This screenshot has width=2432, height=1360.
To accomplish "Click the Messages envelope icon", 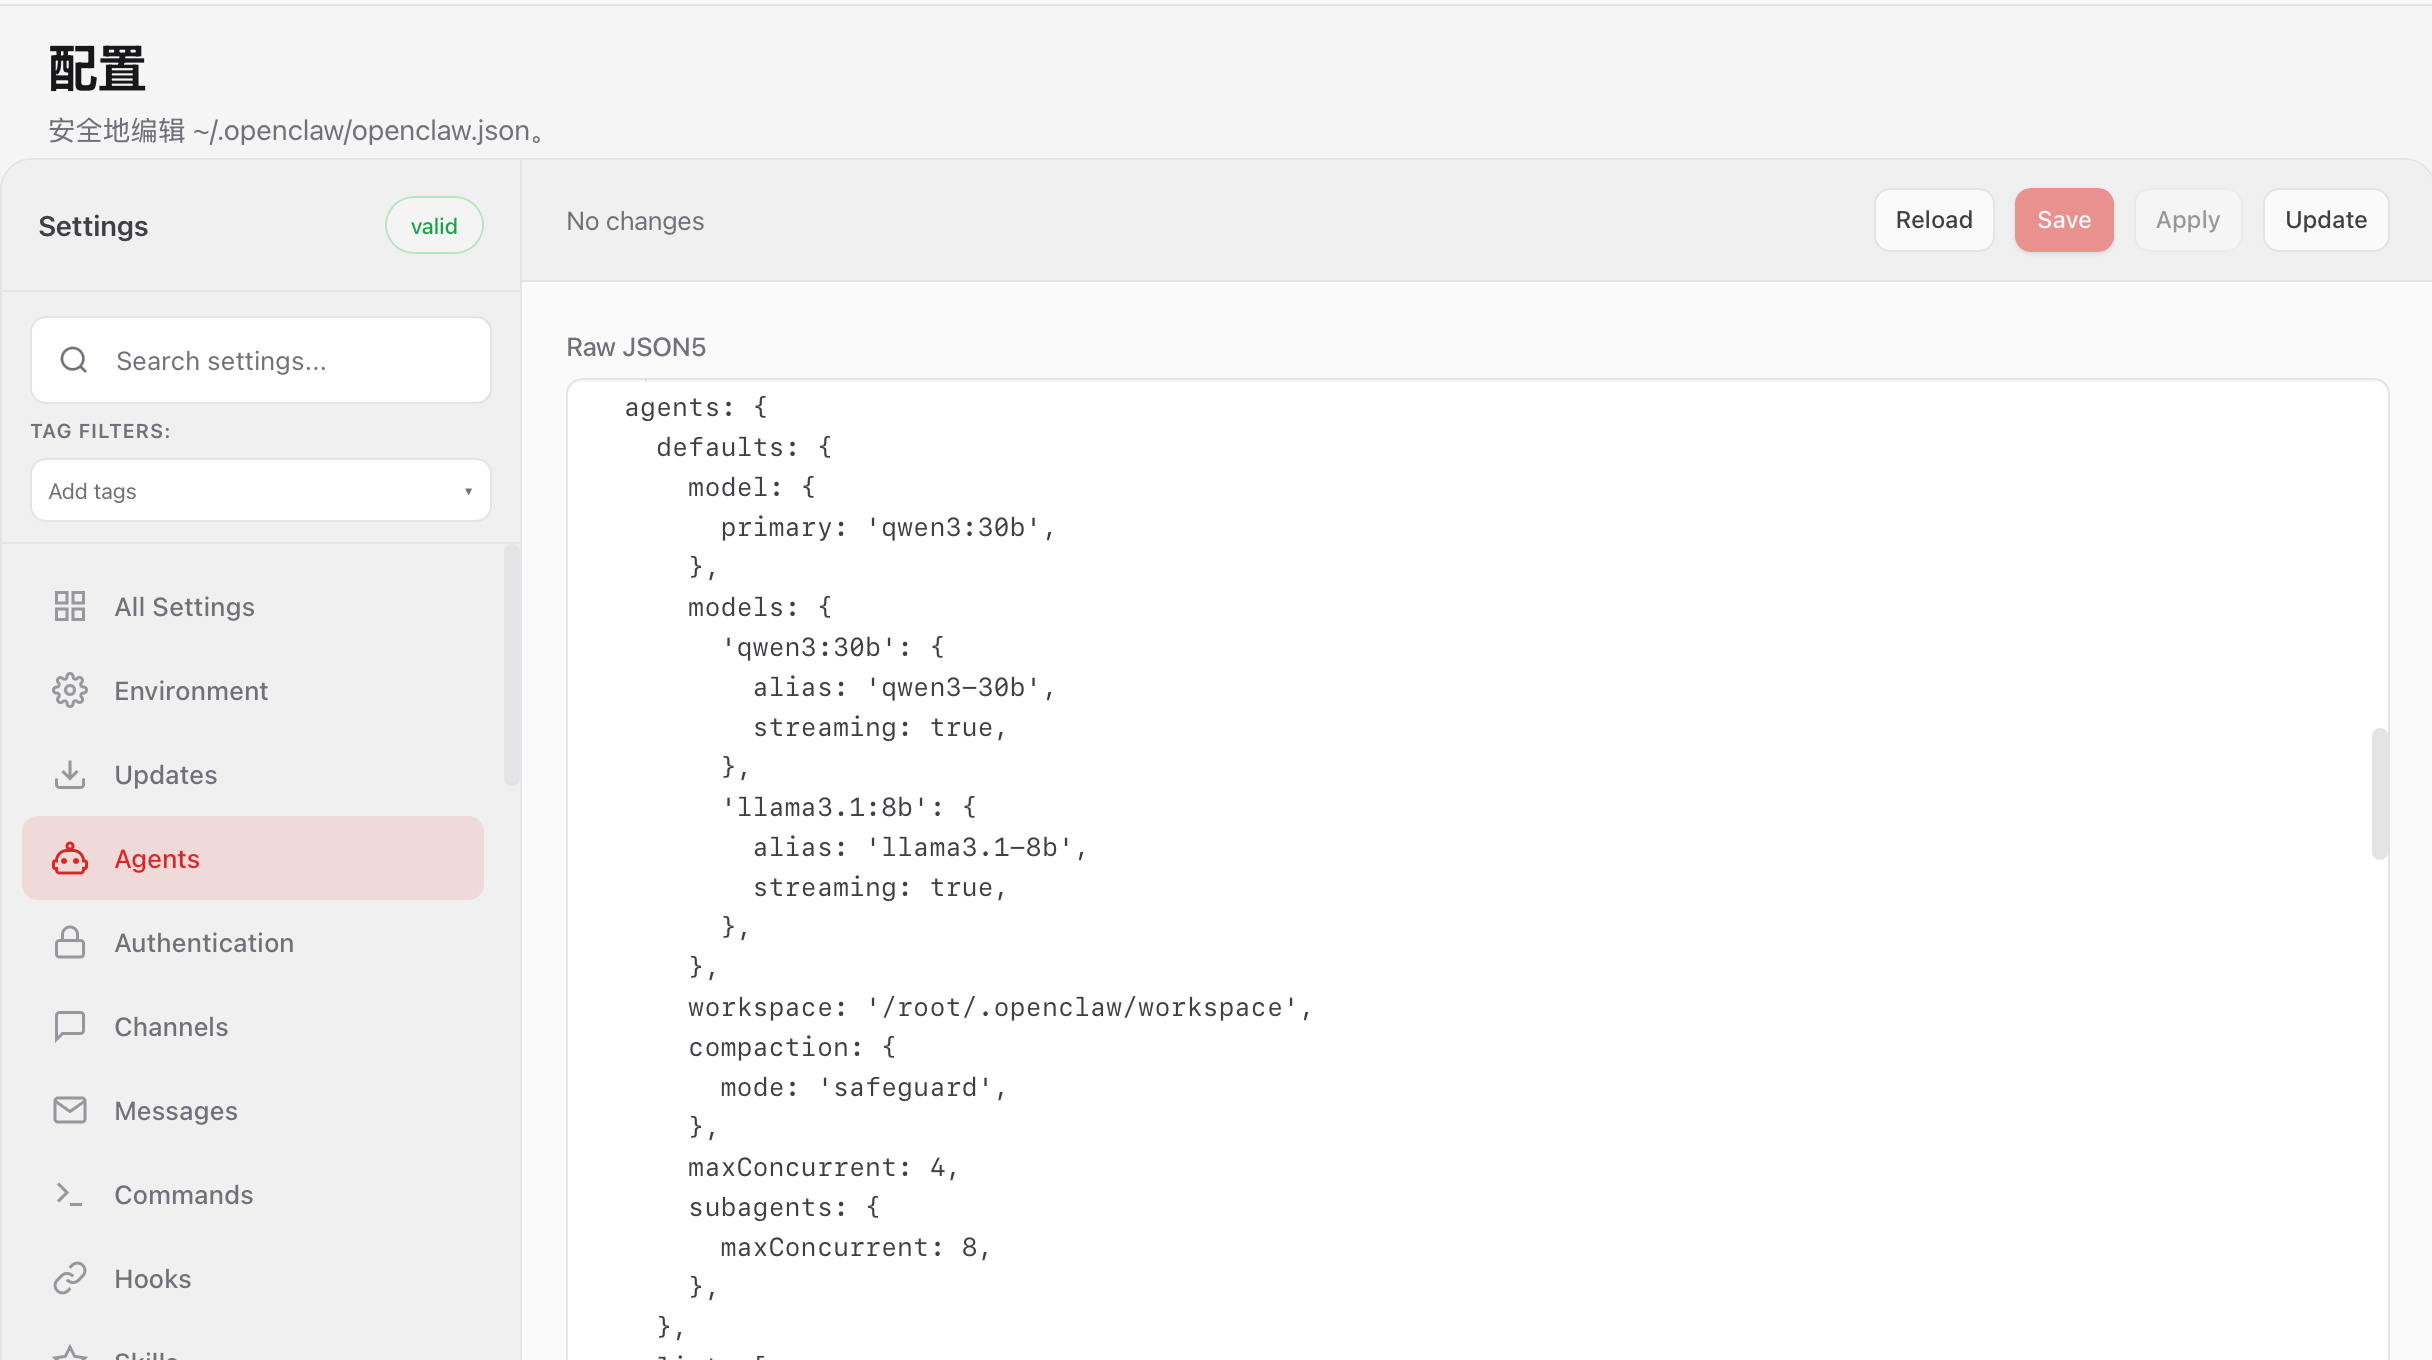I will [x=70, y=1110].
